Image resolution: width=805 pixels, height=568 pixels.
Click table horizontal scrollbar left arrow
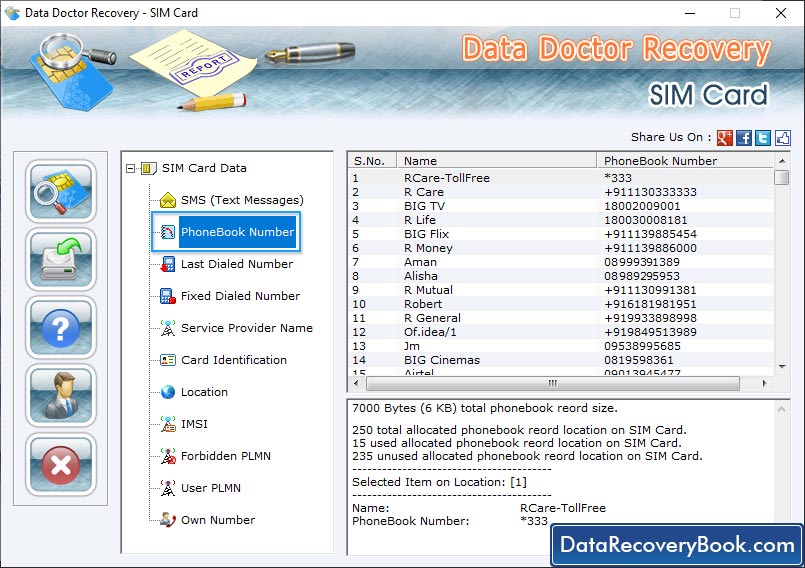[356, 383]
